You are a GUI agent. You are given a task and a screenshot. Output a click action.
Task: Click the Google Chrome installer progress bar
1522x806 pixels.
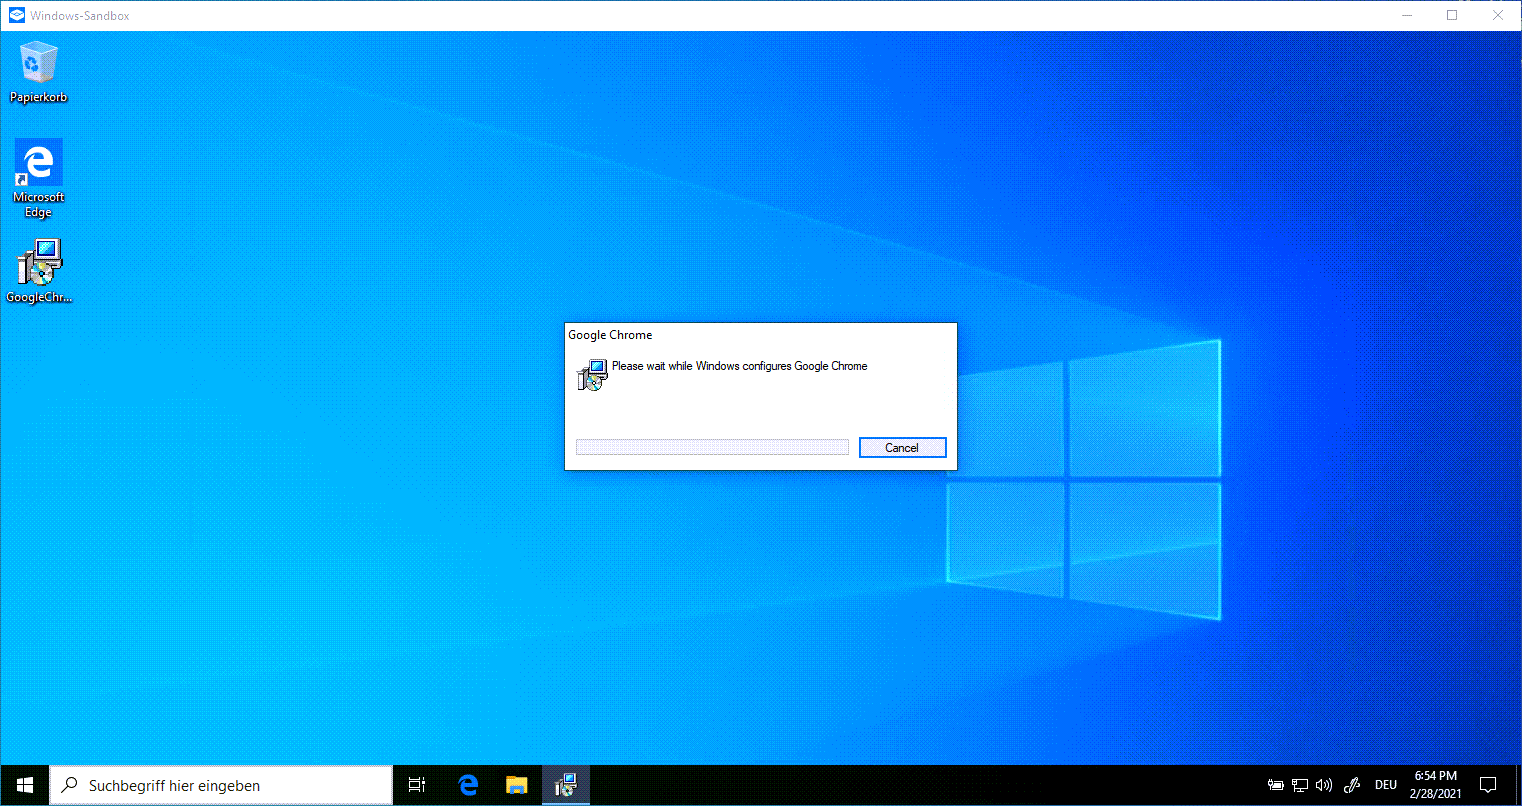[712, 447]
